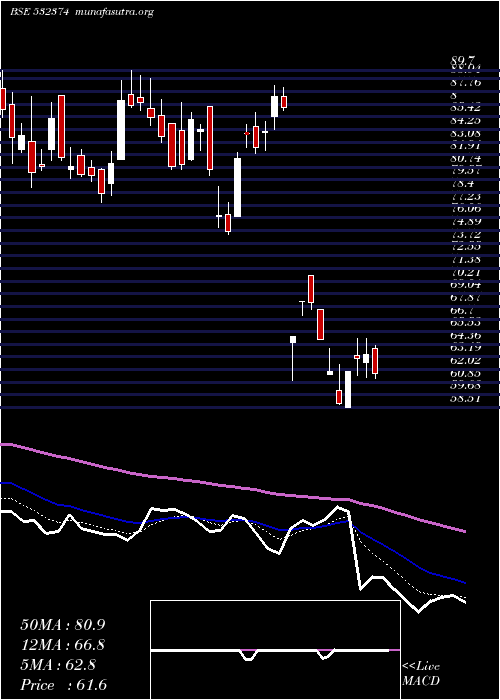Click the 70.21 price axis label

[x=465, y=272]
